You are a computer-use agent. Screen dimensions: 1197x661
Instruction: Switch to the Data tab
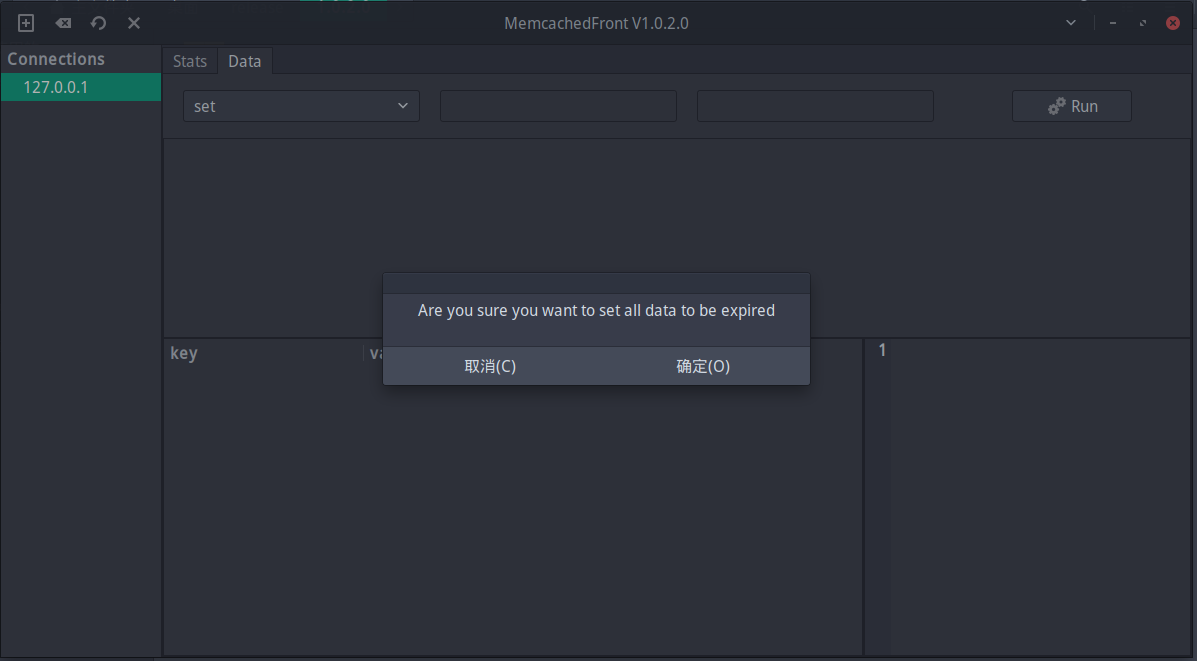(244, 61)
